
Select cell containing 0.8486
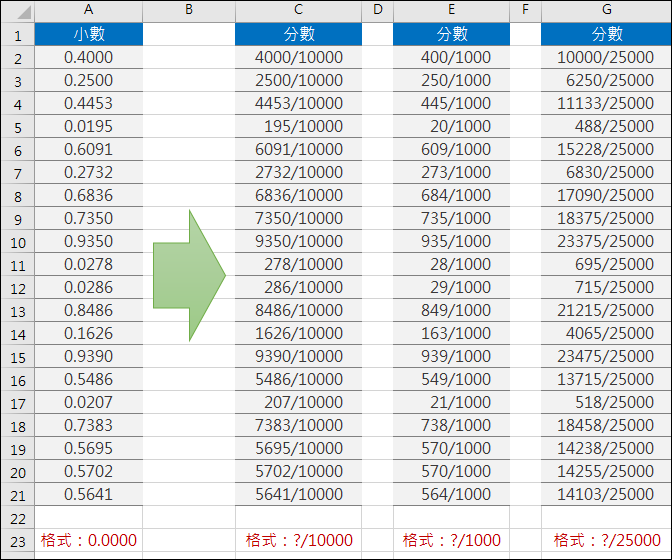tap(89, 310)
